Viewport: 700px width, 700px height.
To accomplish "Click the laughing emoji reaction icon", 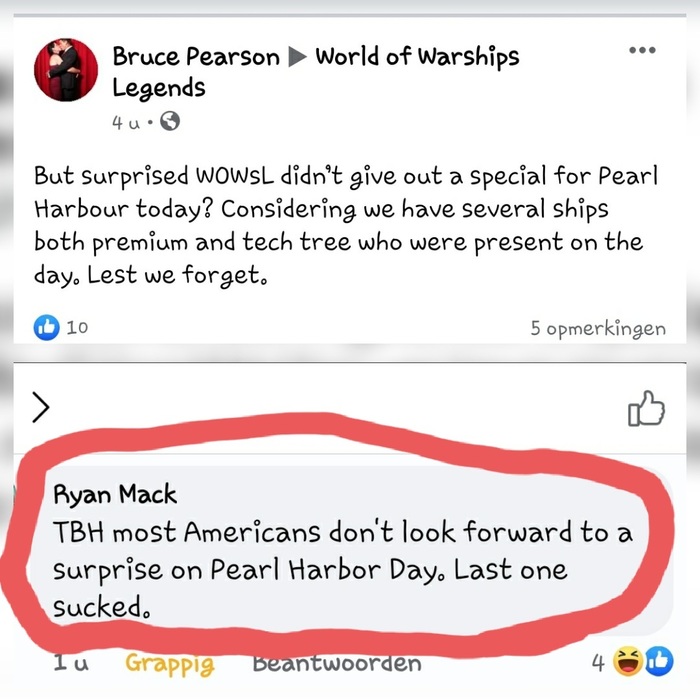I will tap(628, 662).
